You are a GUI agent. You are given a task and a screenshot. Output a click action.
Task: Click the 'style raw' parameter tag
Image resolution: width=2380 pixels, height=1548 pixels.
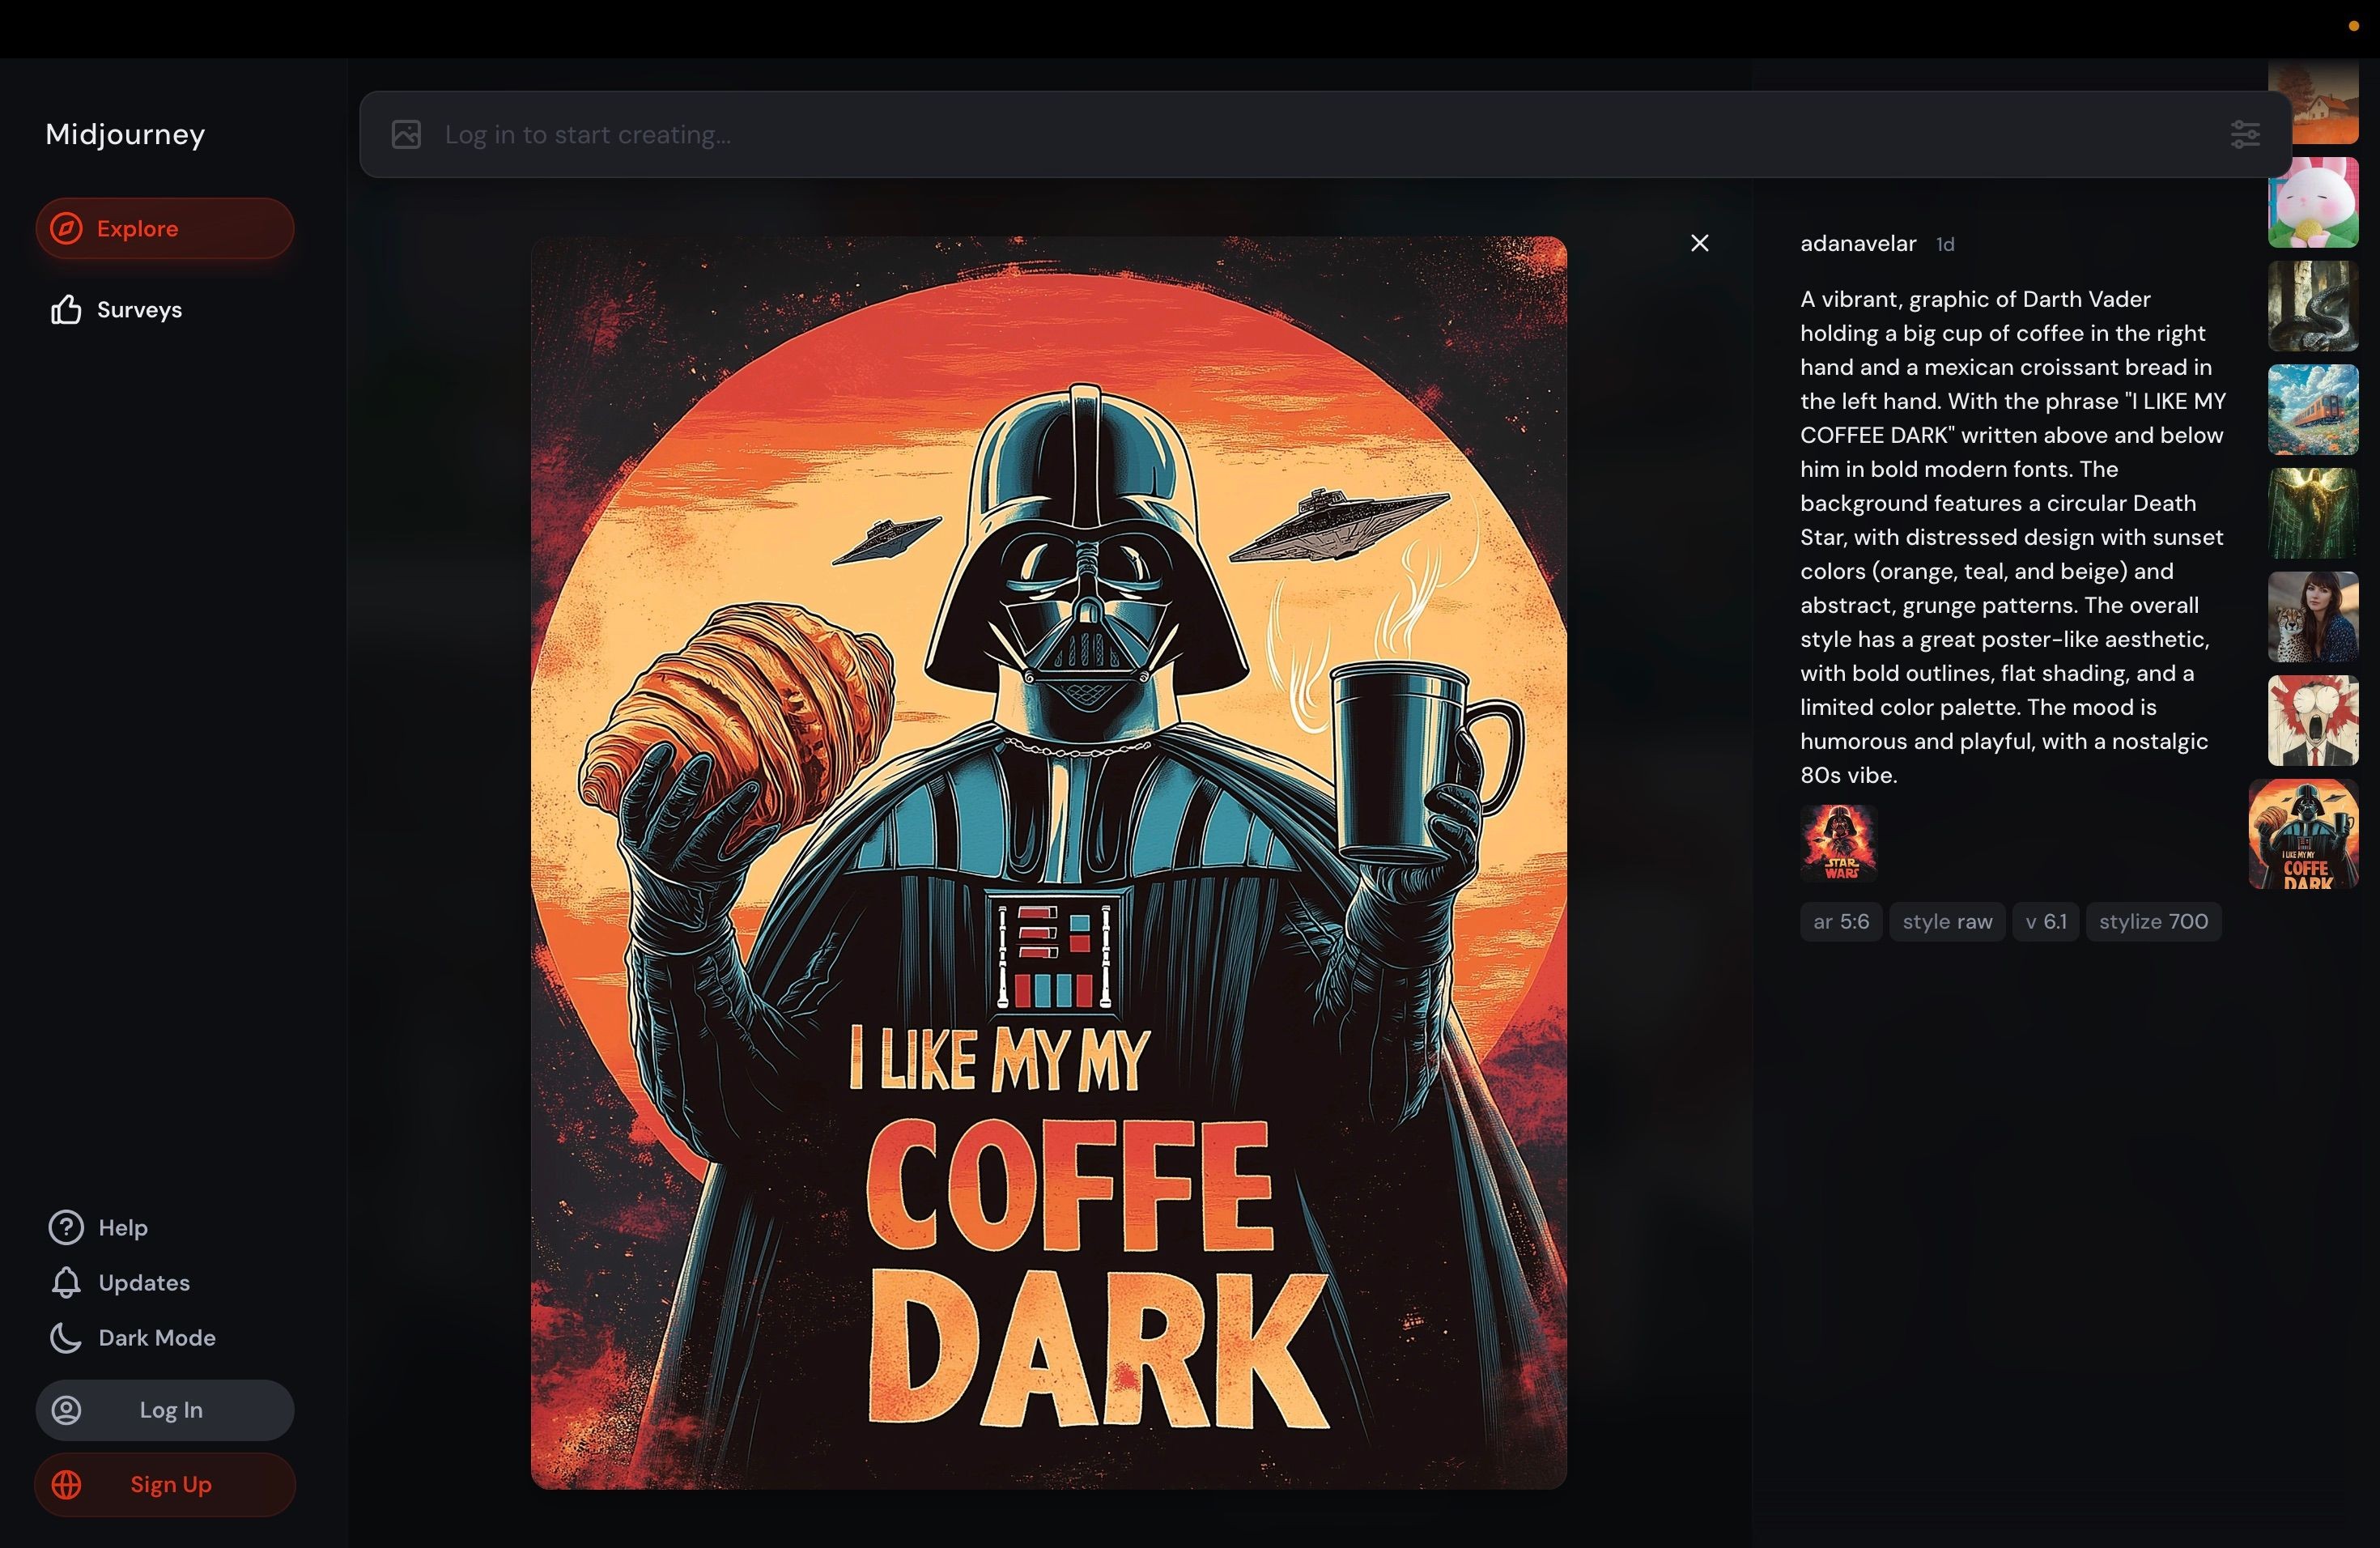[x=1947, y=921]
